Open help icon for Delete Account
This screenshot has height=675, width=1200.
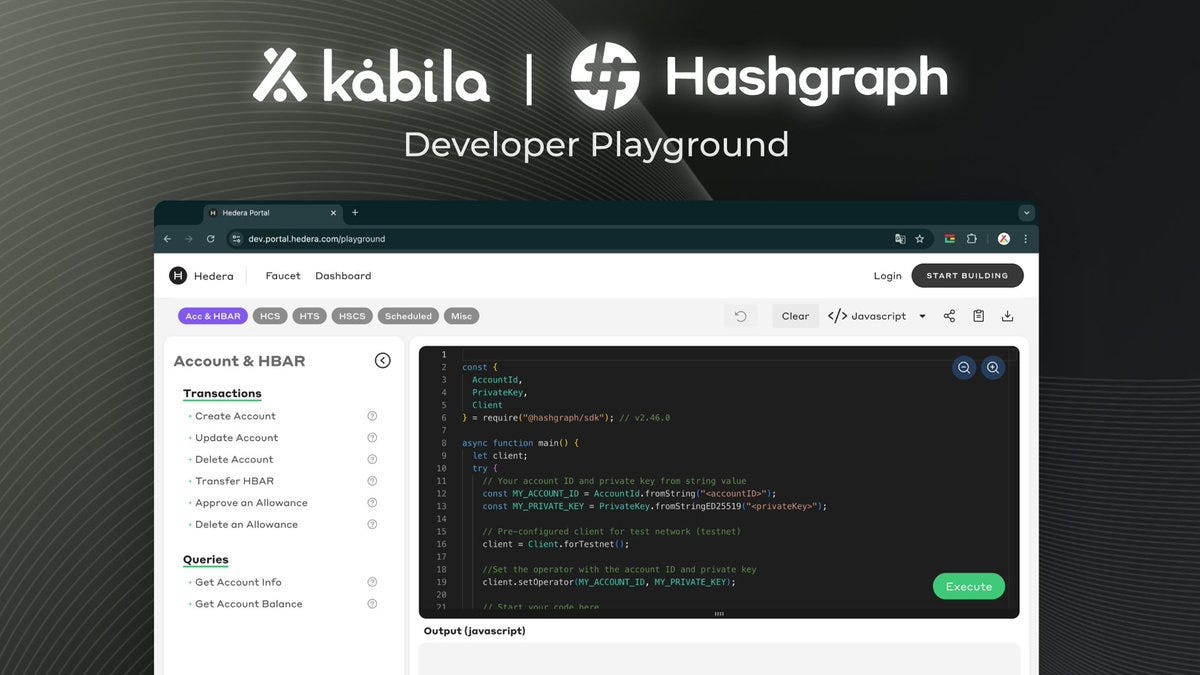coord(372,460)
